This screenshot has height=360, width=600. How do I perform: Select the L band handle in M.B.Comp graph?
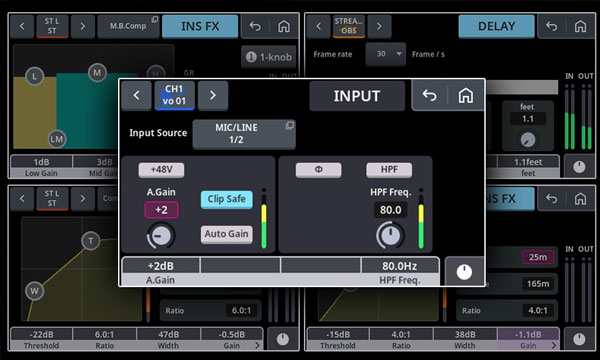[x=35, y=76]
